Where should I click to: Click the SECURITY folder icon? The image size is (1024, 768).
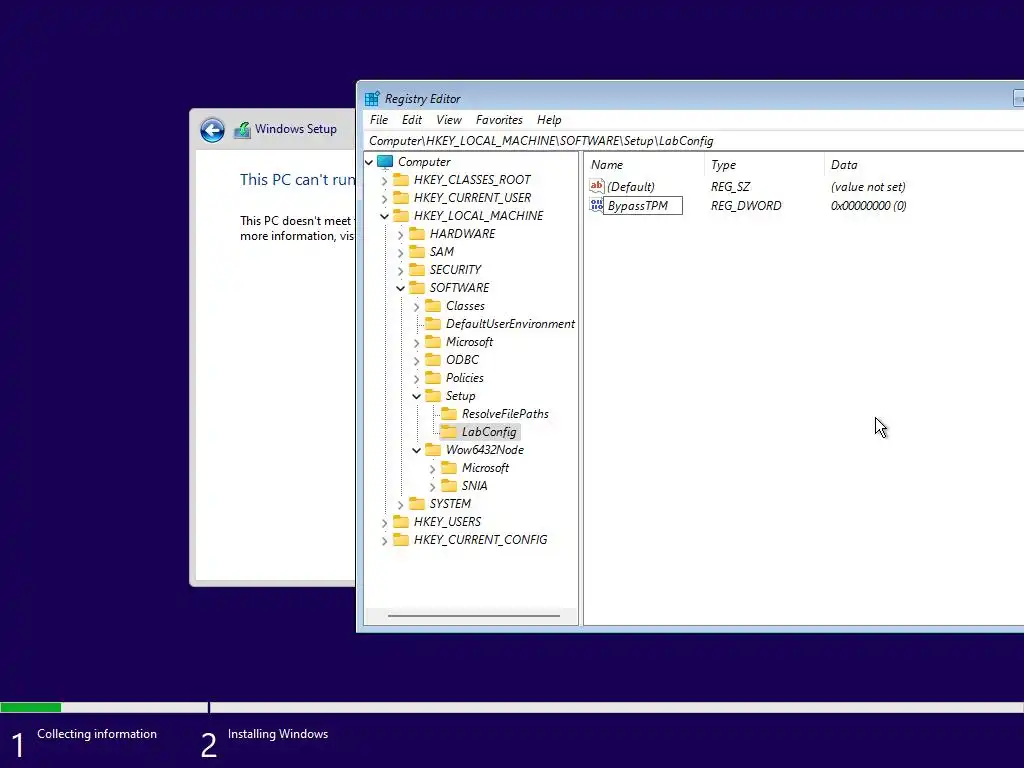(417, 270)
